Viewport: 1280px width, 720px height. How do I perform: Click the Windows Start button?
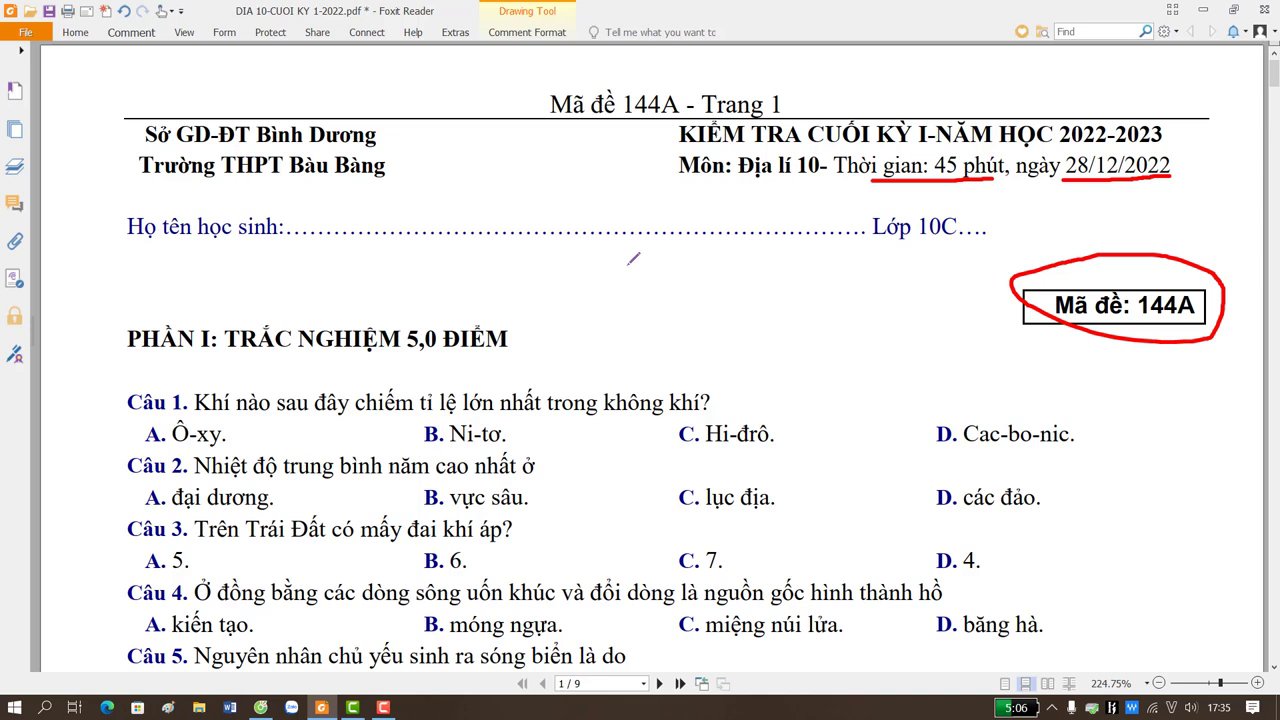[x=15, y=707]
